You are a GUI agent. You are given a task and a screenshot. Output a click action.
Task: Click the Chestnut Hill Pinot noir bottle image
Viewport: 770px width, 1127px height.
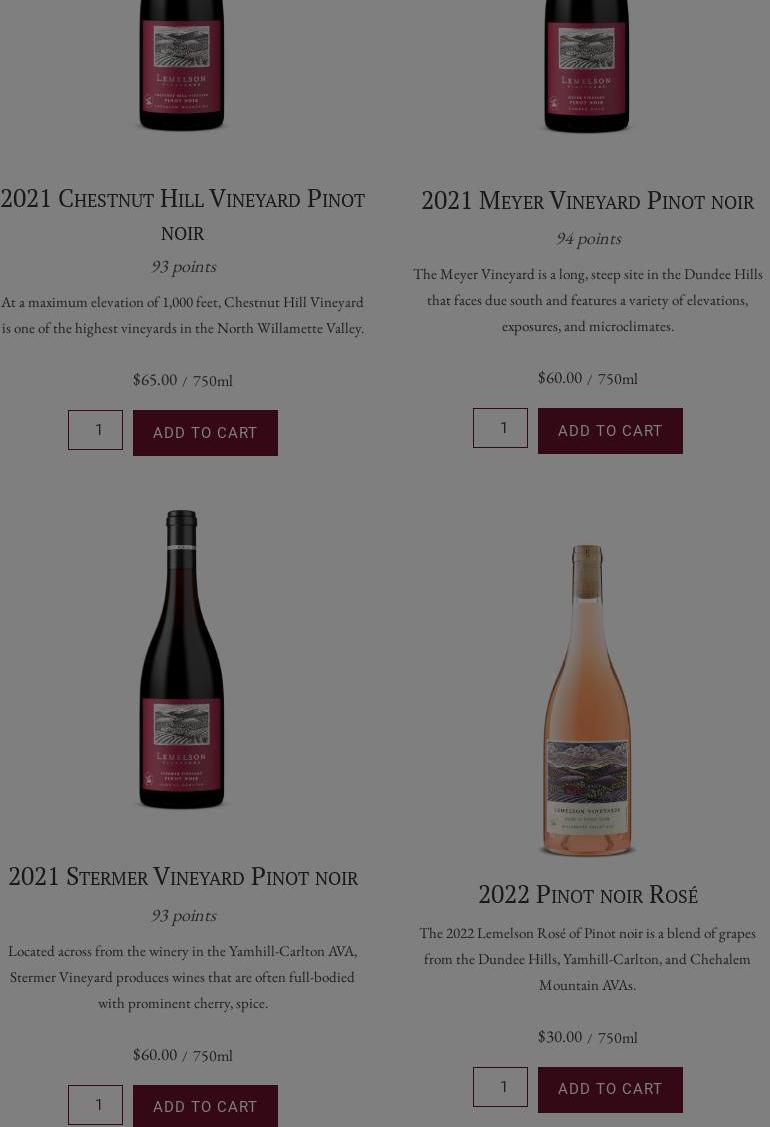(182, 65)
